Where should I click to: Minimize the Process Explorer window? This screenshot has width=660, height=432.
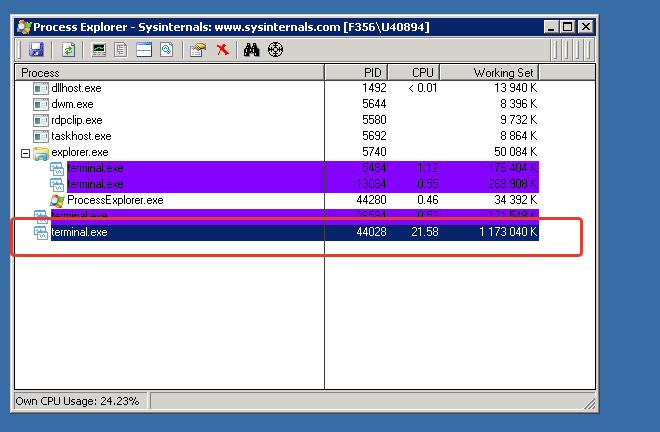[551, 27]
